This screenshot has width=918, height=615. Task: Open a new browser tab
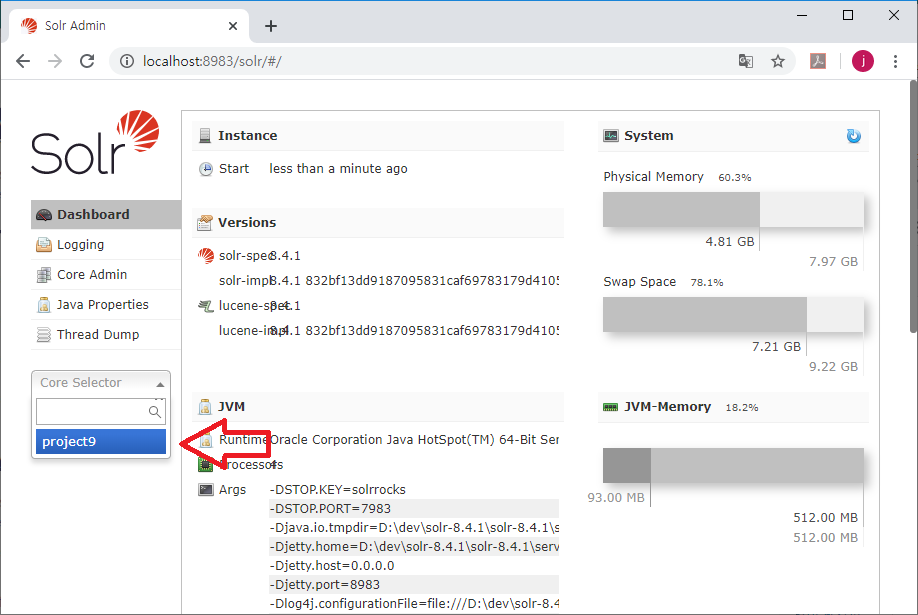(x=270, y=26)
